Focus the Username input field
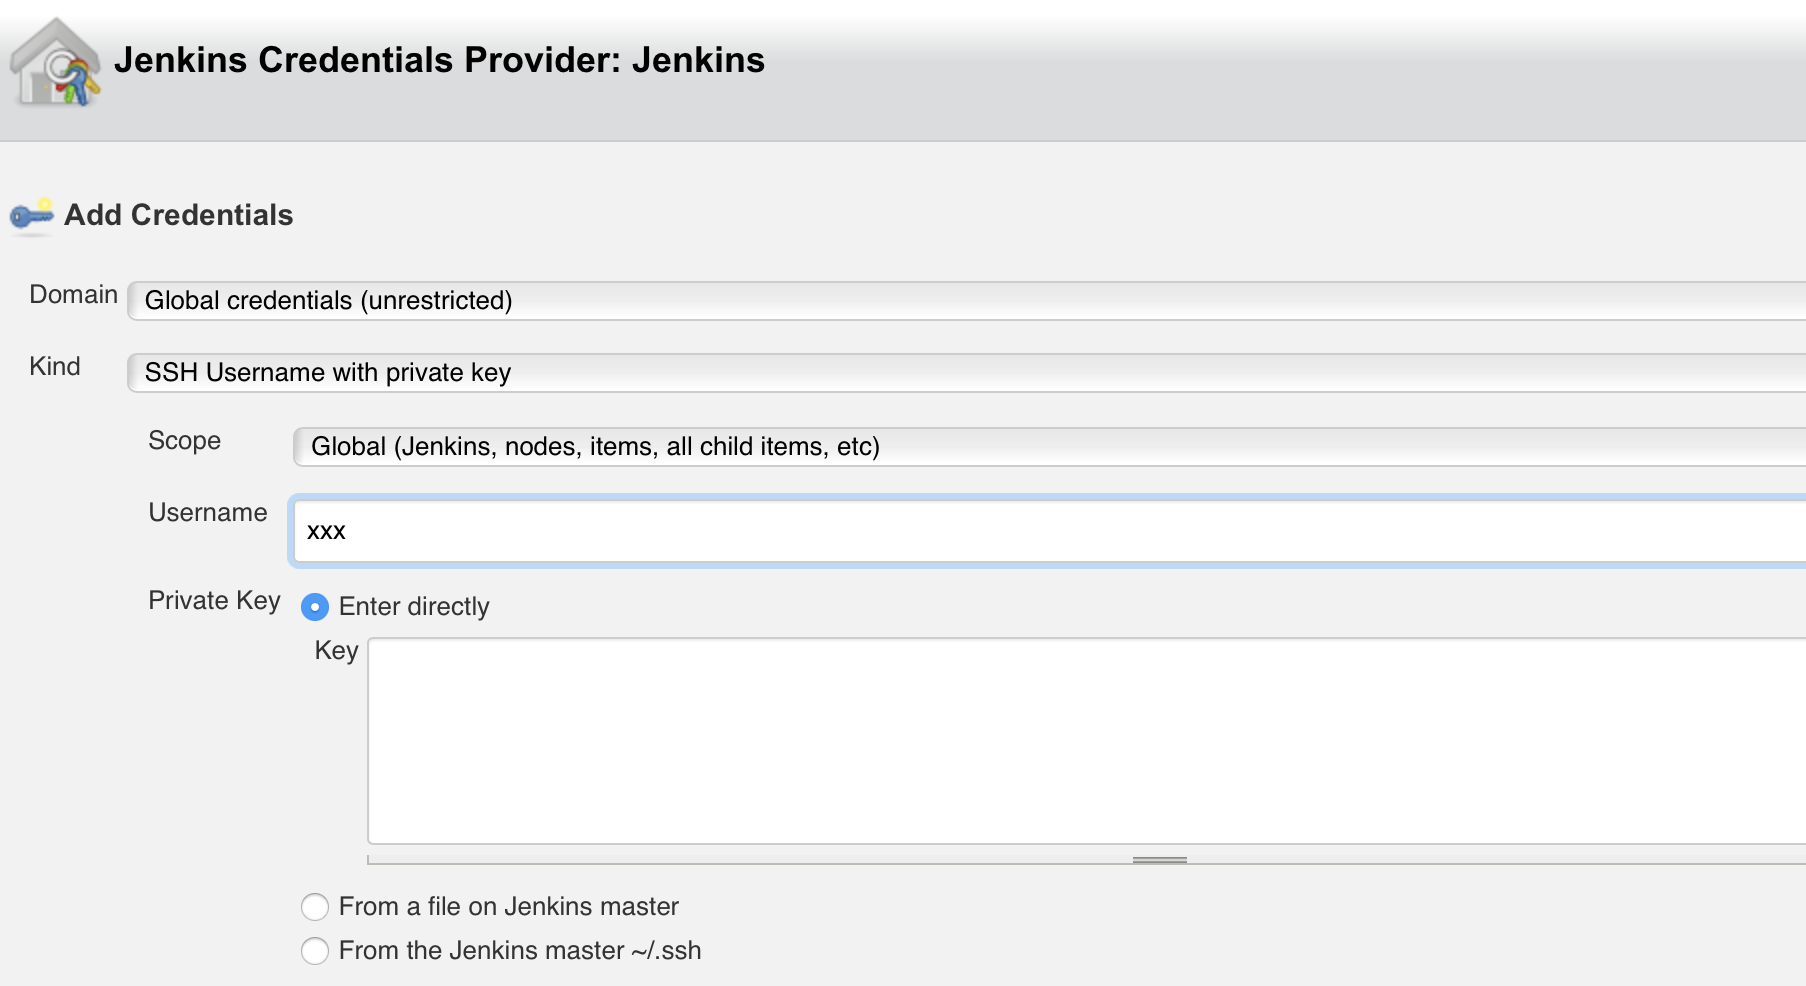This screenshot has height=986, width=1806. coord(1049,531)
